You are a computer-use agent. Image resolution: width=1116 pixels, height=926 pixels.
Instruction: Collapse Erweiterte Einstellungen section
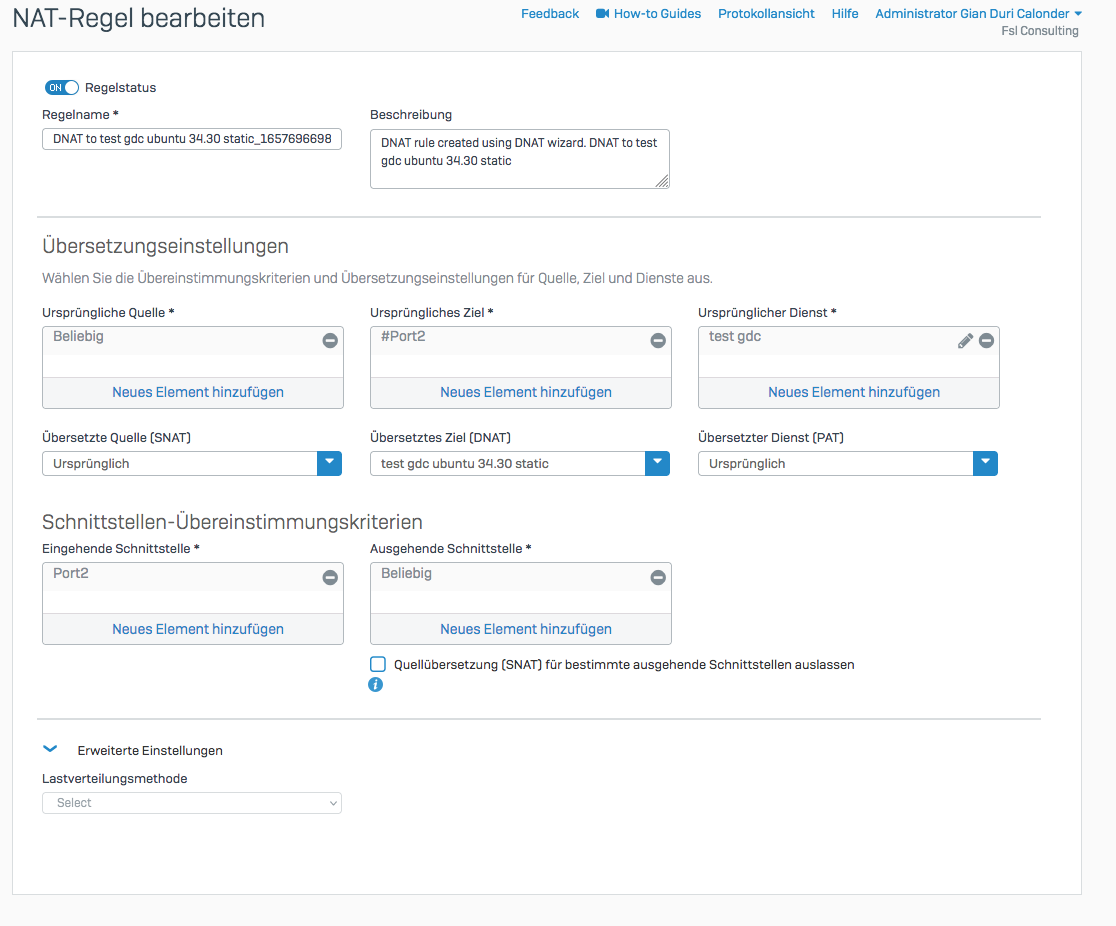[51, 749]
